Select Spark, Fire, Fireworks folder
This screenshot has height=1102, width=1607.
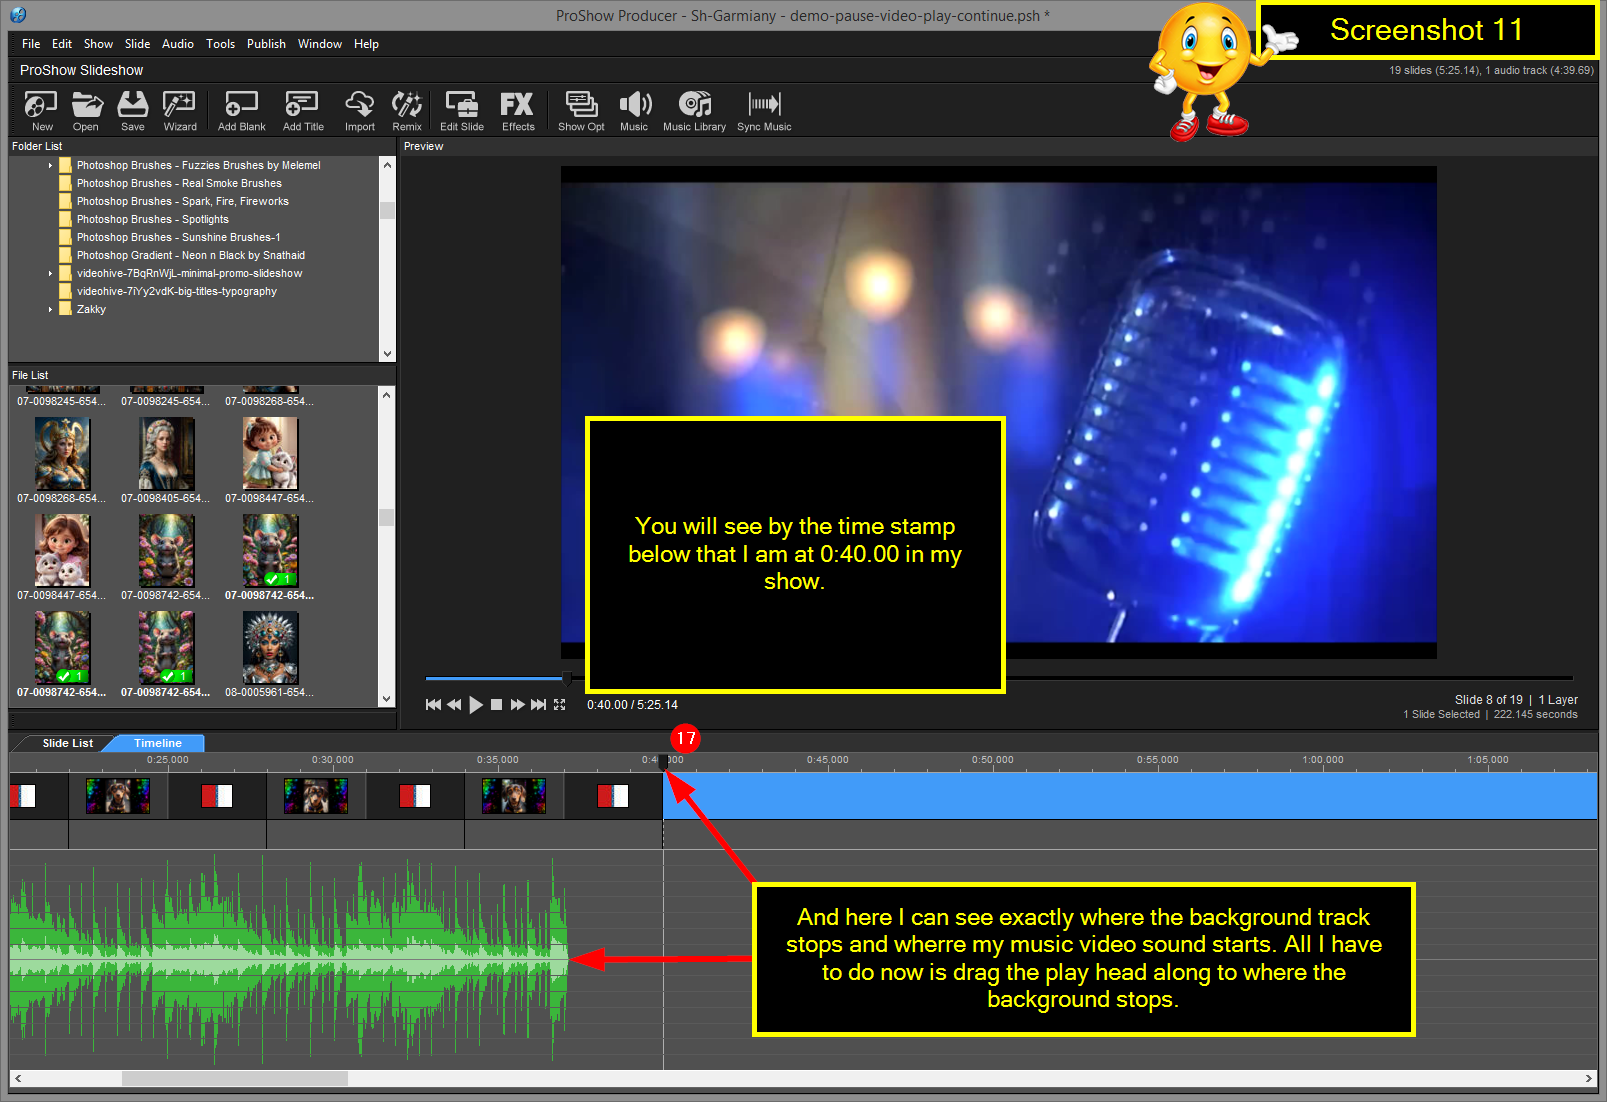[182, 202]
